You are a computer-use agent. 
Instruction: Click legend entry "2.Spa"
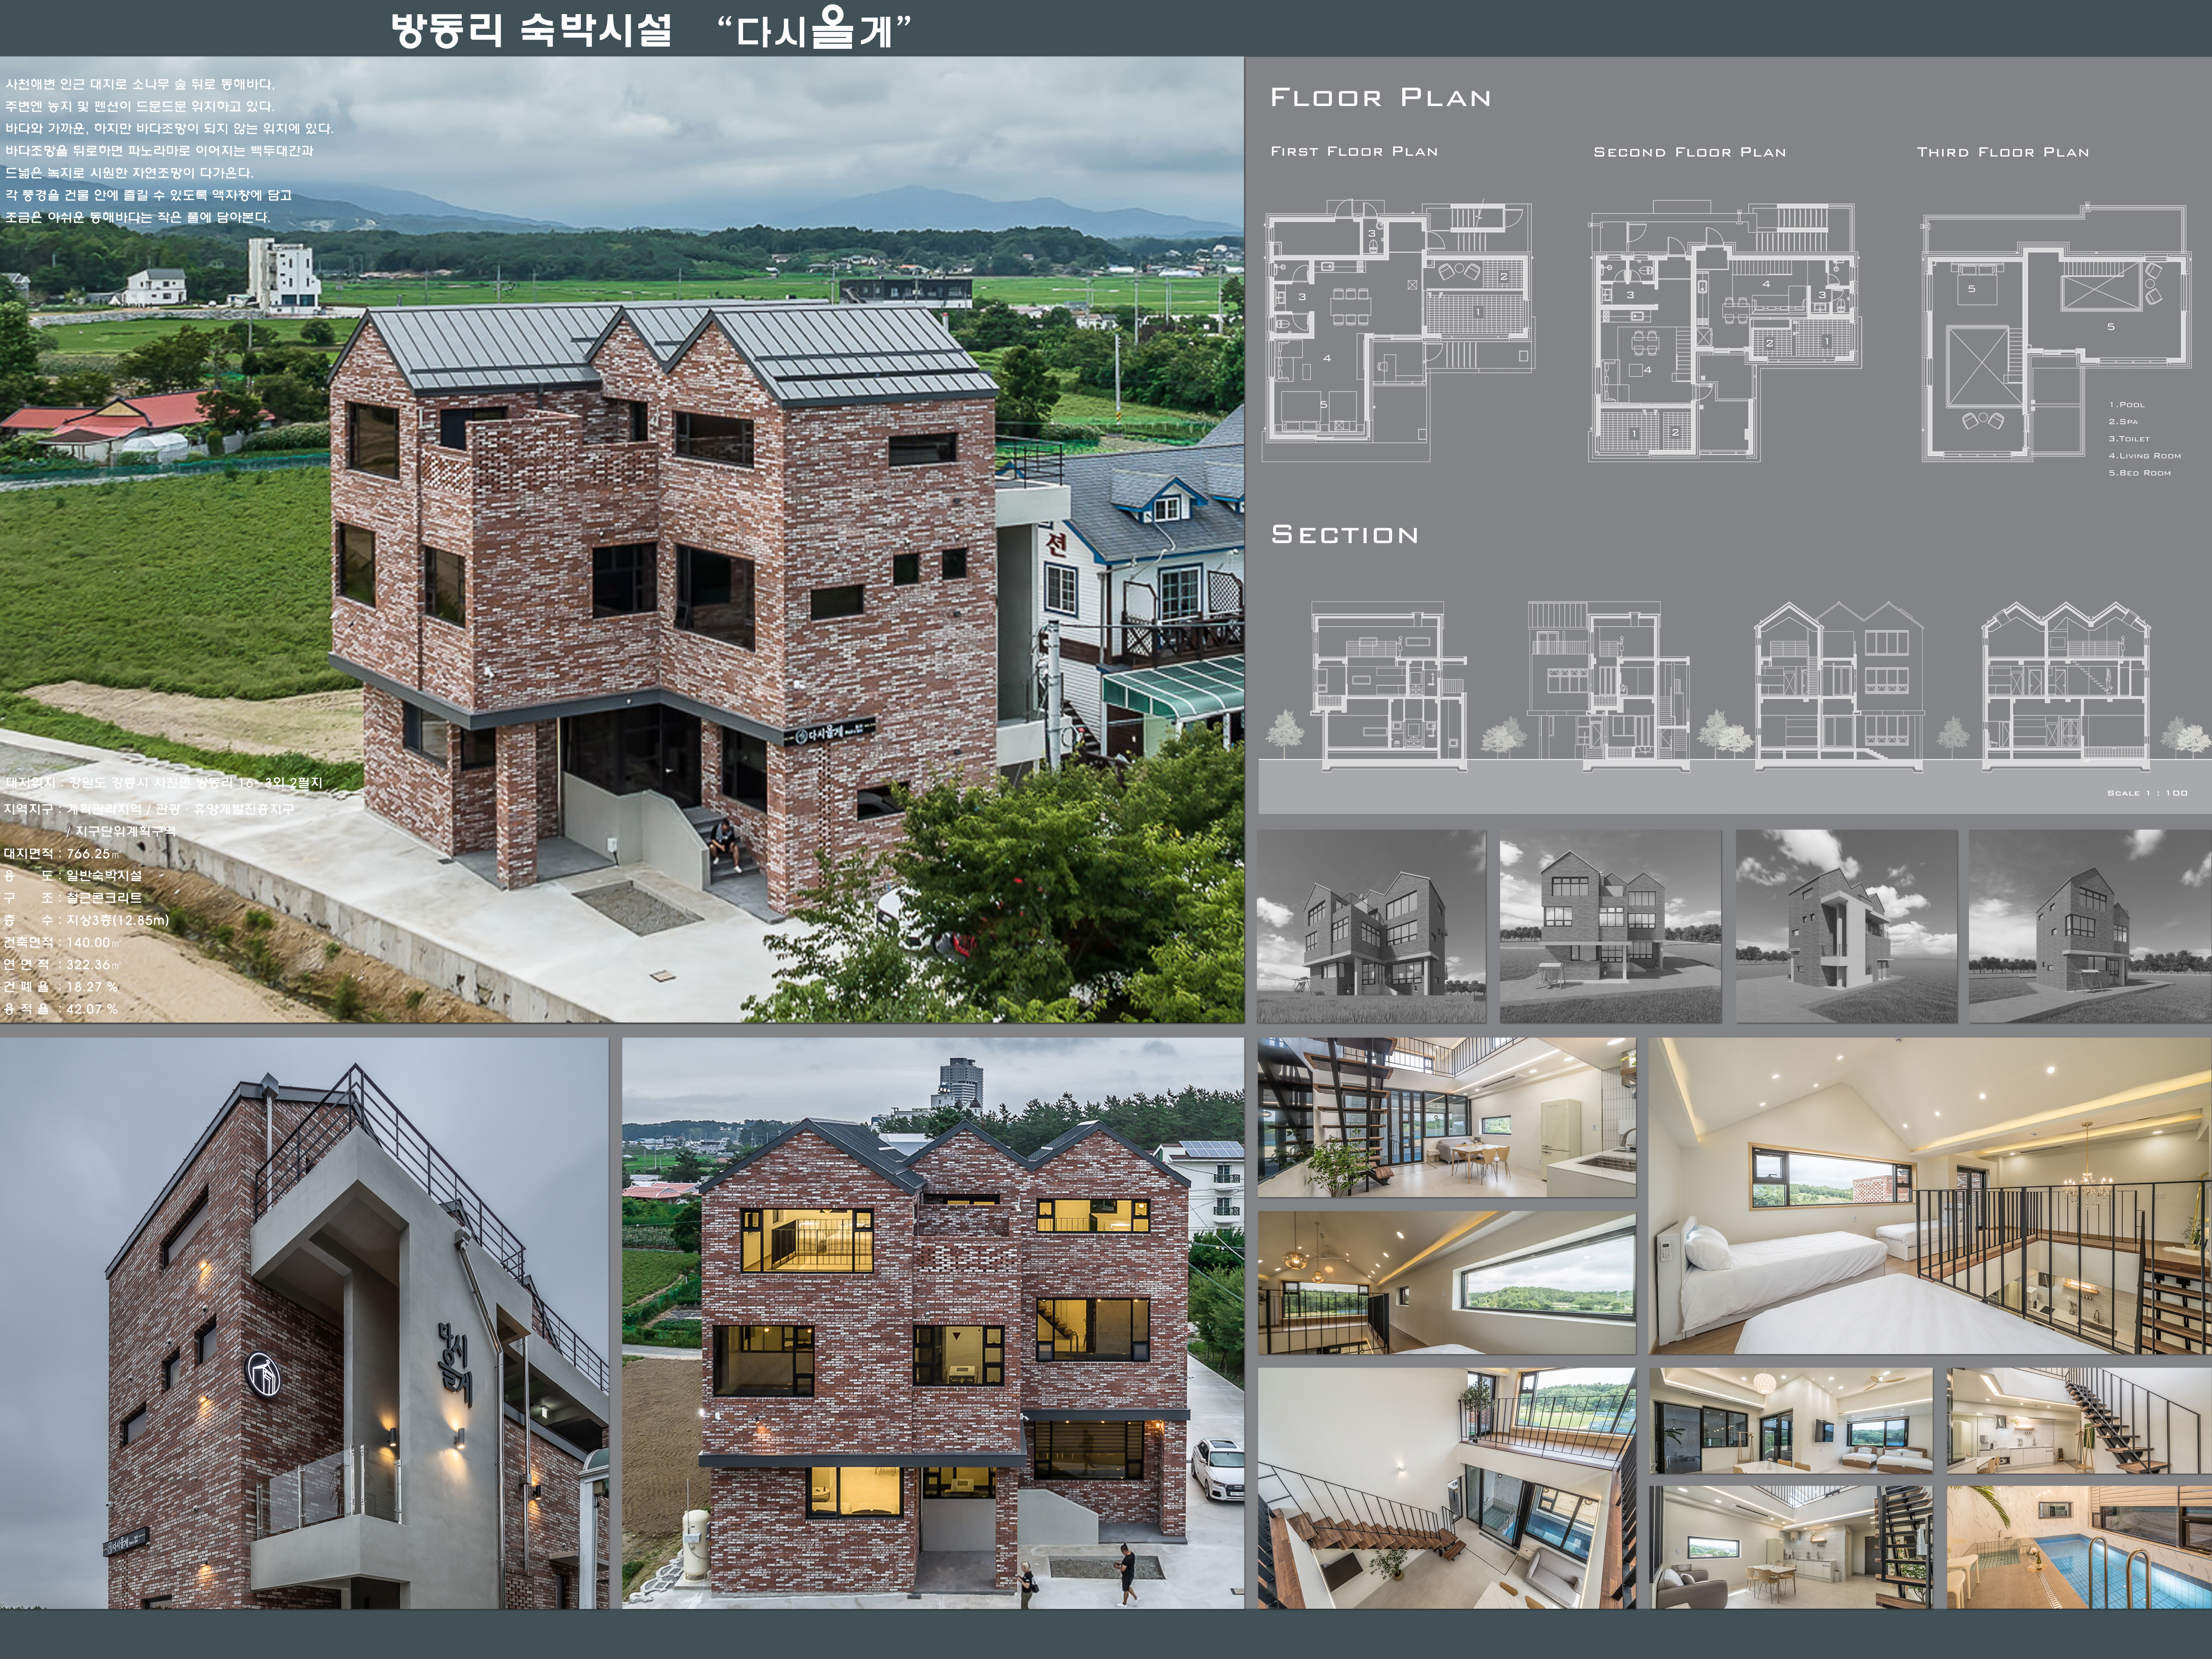point(2123,422)
